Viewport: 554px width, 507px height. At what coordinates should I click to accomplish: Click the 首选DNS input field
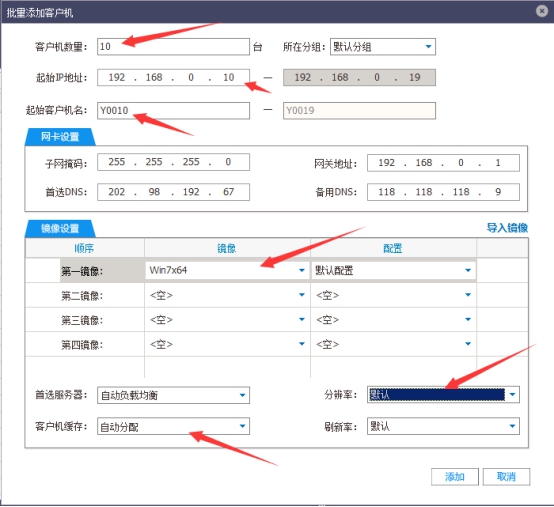[173, 192]
